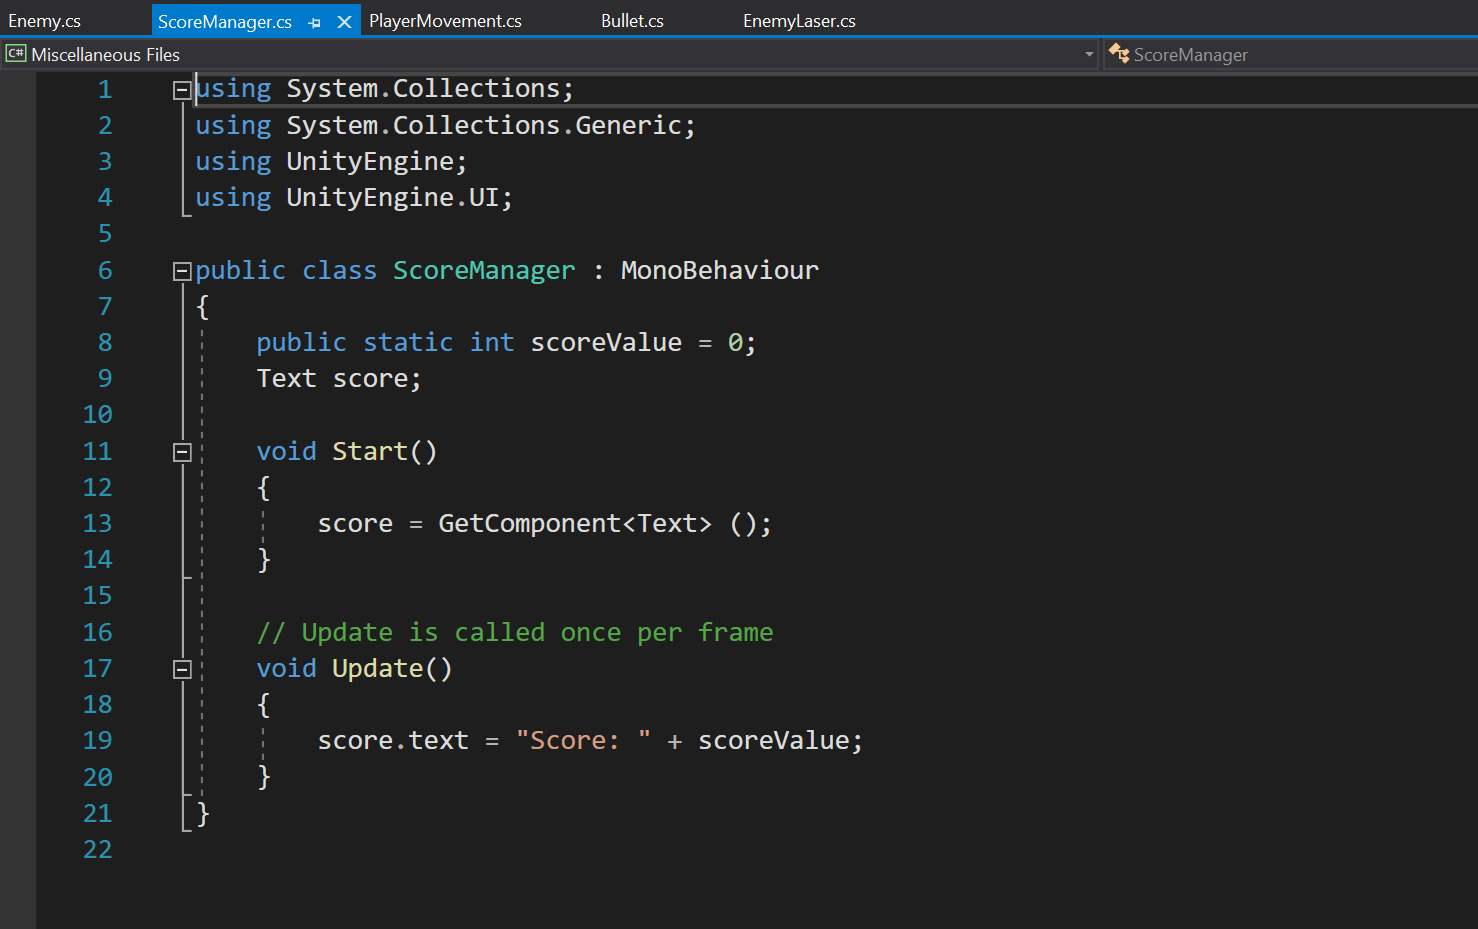
Task: Click 'System.Collections.Generic' namespace text
Action: 484,126
